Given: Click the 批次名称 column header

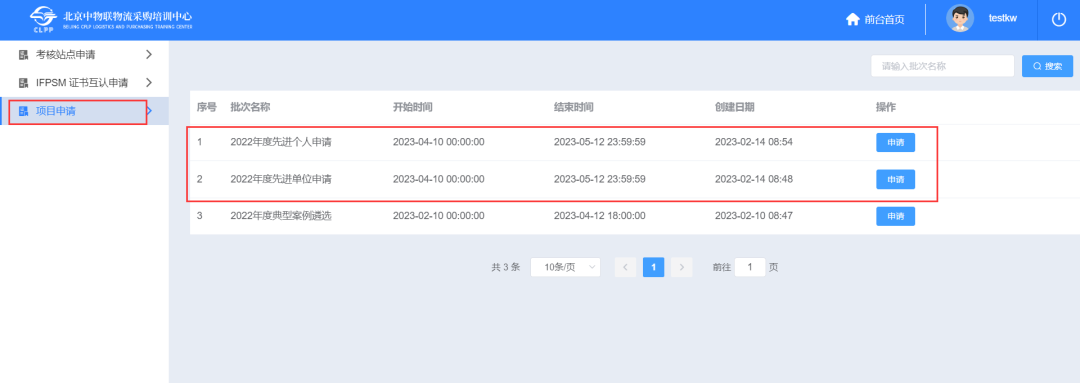Looking at the screenshot, I should (250, 107).
